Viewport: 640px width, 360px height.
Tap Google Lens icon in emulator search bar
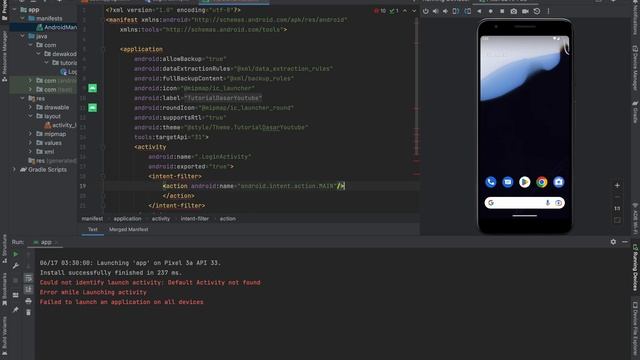[x=558, y=203]
